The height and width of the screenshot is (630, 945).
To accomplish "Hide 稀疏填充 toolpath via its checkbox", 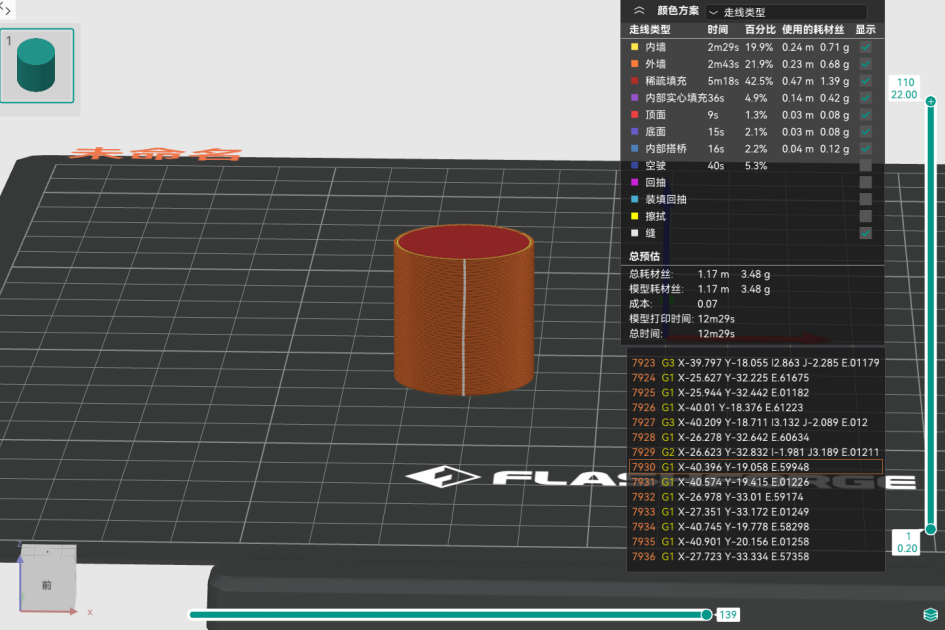I will click(865, 81).
